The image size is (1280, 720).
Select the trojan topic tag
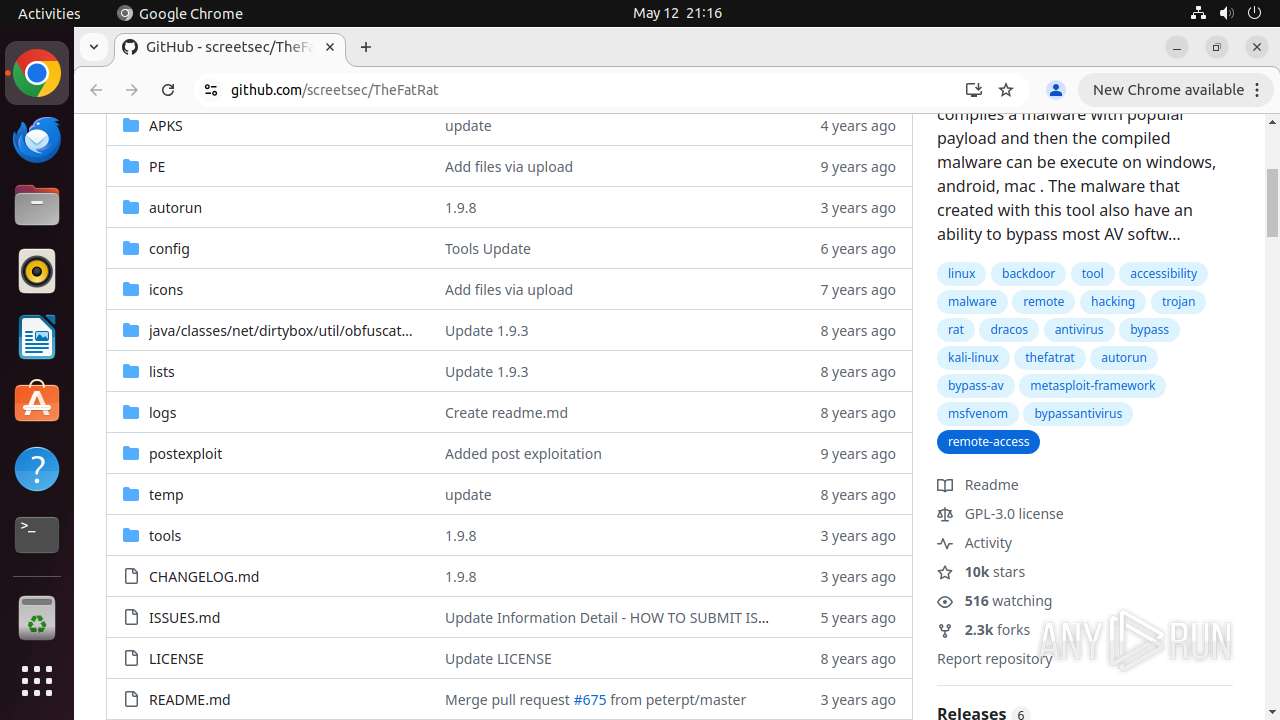(1178, 301)
